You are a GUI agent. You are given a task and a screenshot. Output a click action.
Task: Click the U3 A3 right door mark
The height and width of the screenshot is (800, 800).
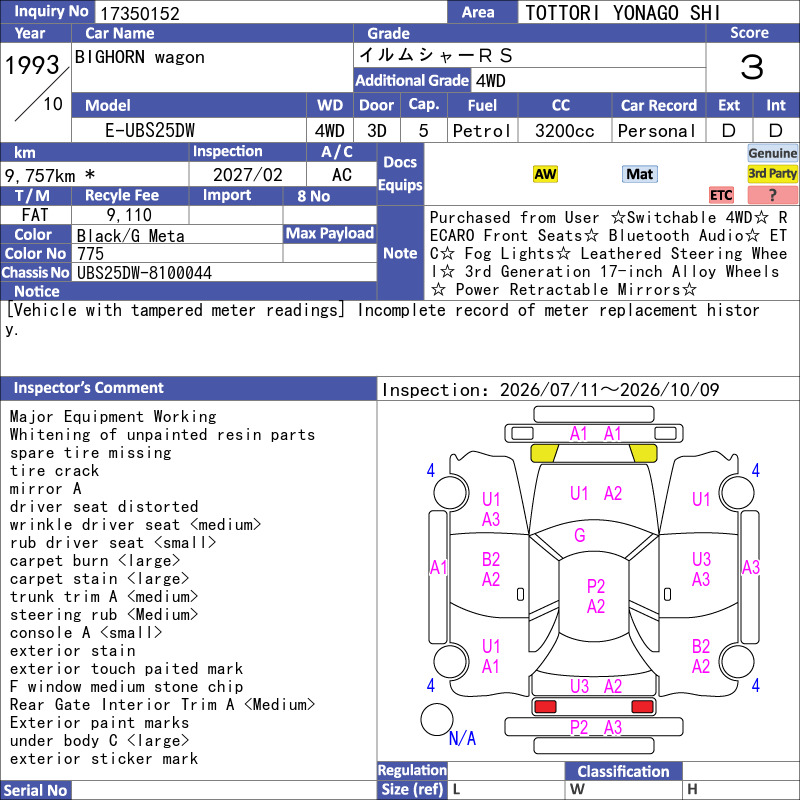click(x=701, y=569)
